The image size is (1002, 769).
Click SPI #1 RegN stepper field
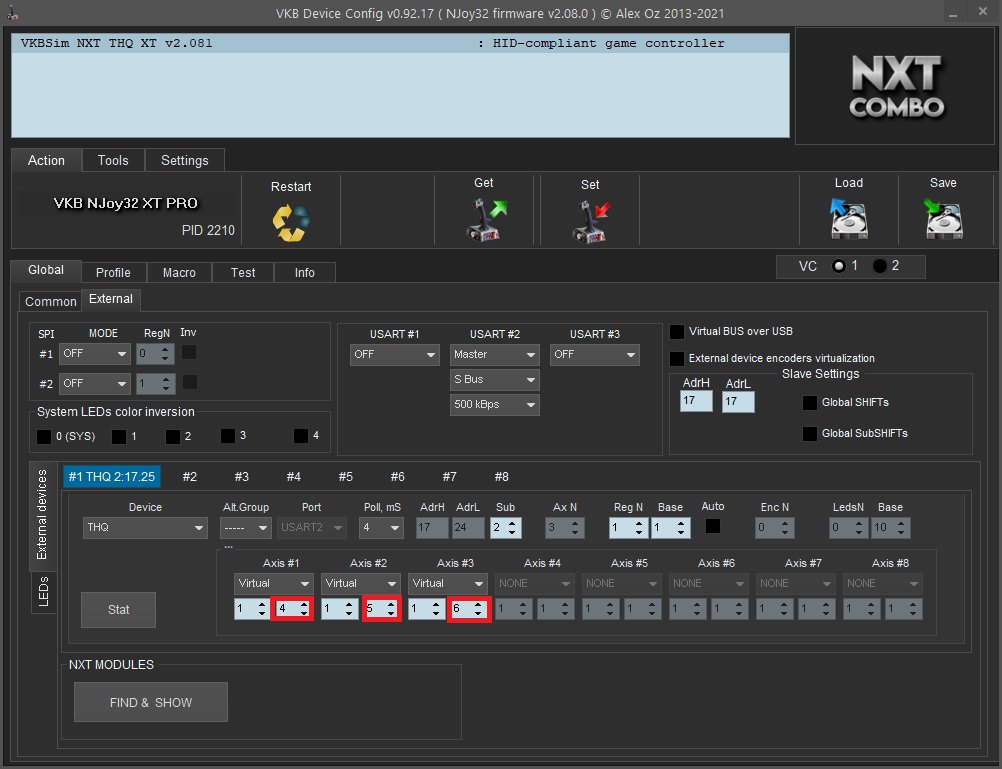tap(155, 353)
